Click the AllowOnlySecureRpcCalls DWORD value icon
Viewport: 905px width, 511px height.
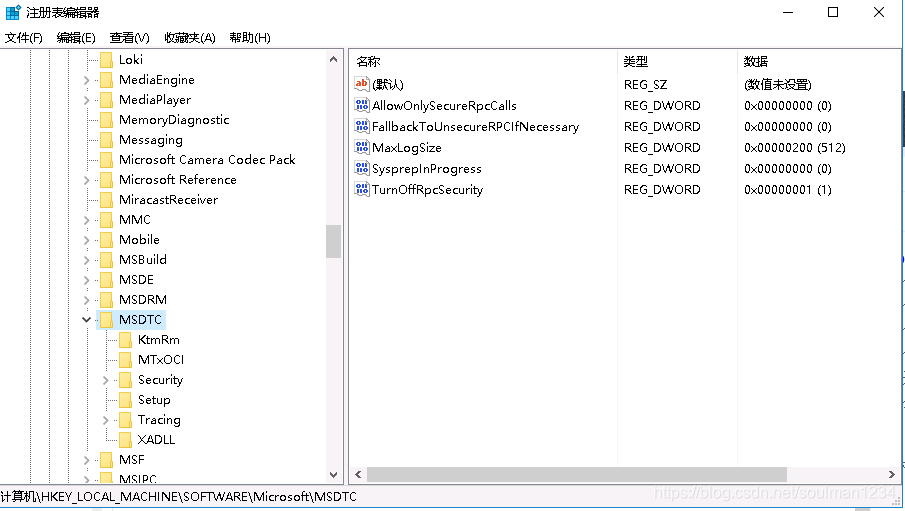point(362,105)
